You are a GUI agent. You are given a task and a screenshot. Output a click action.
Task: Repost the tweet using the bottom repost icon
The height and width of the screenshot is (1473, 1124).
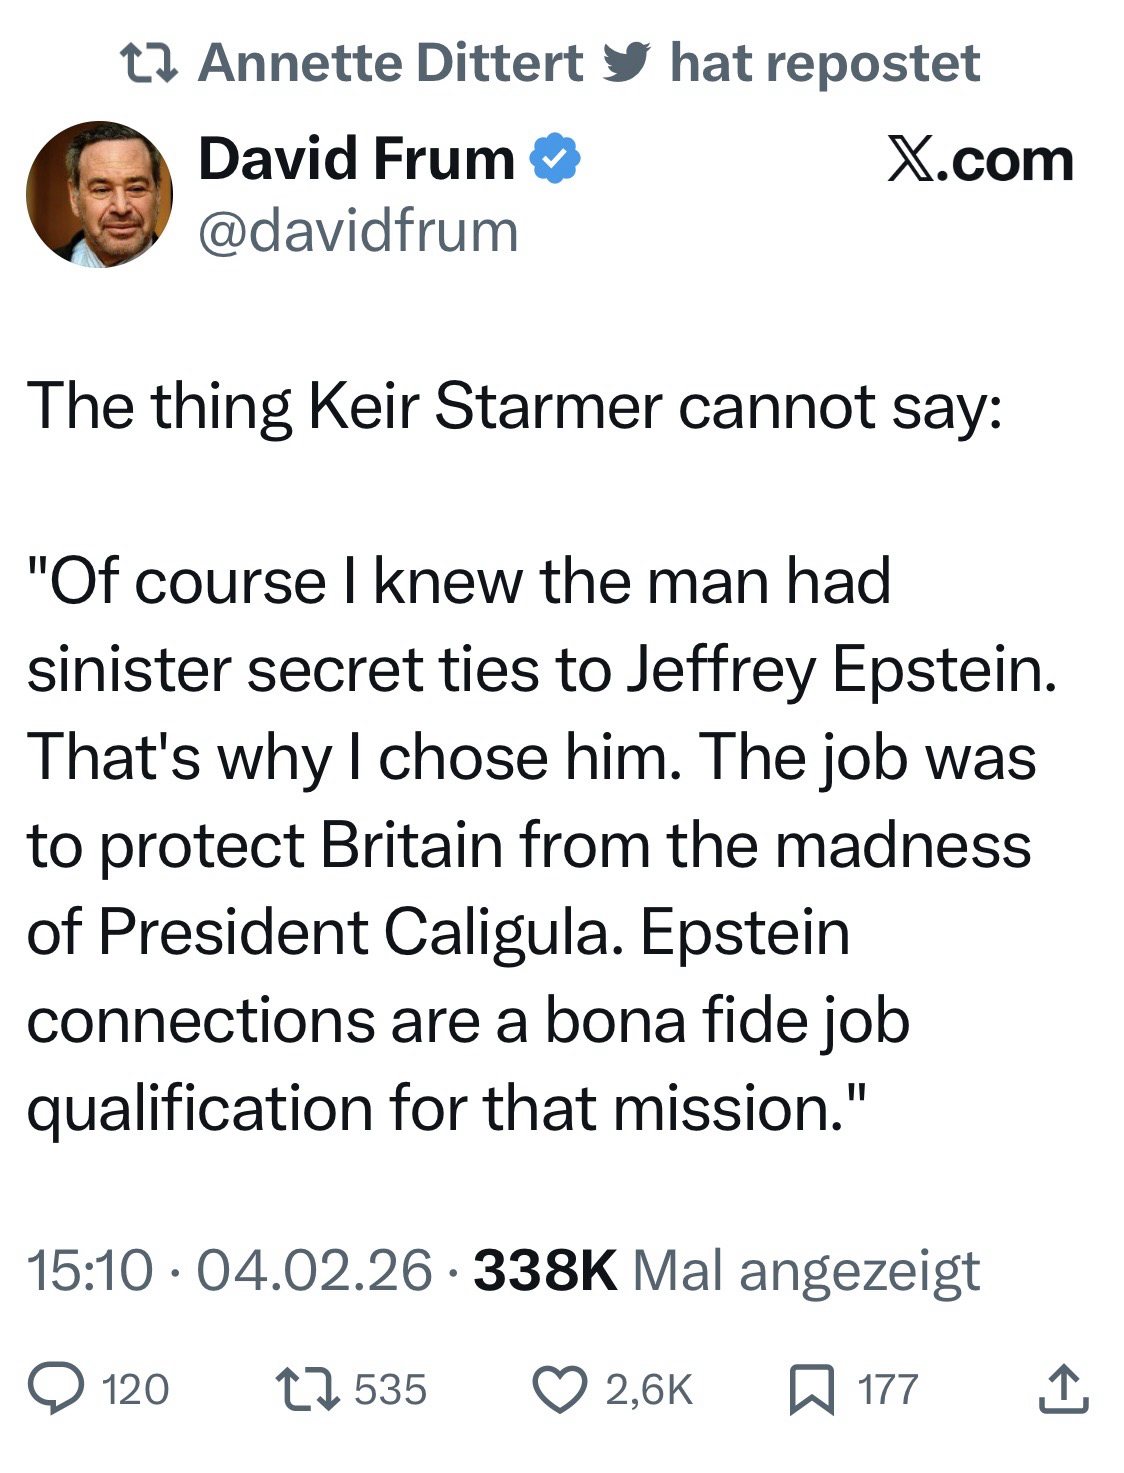[x=307, y=1389]
